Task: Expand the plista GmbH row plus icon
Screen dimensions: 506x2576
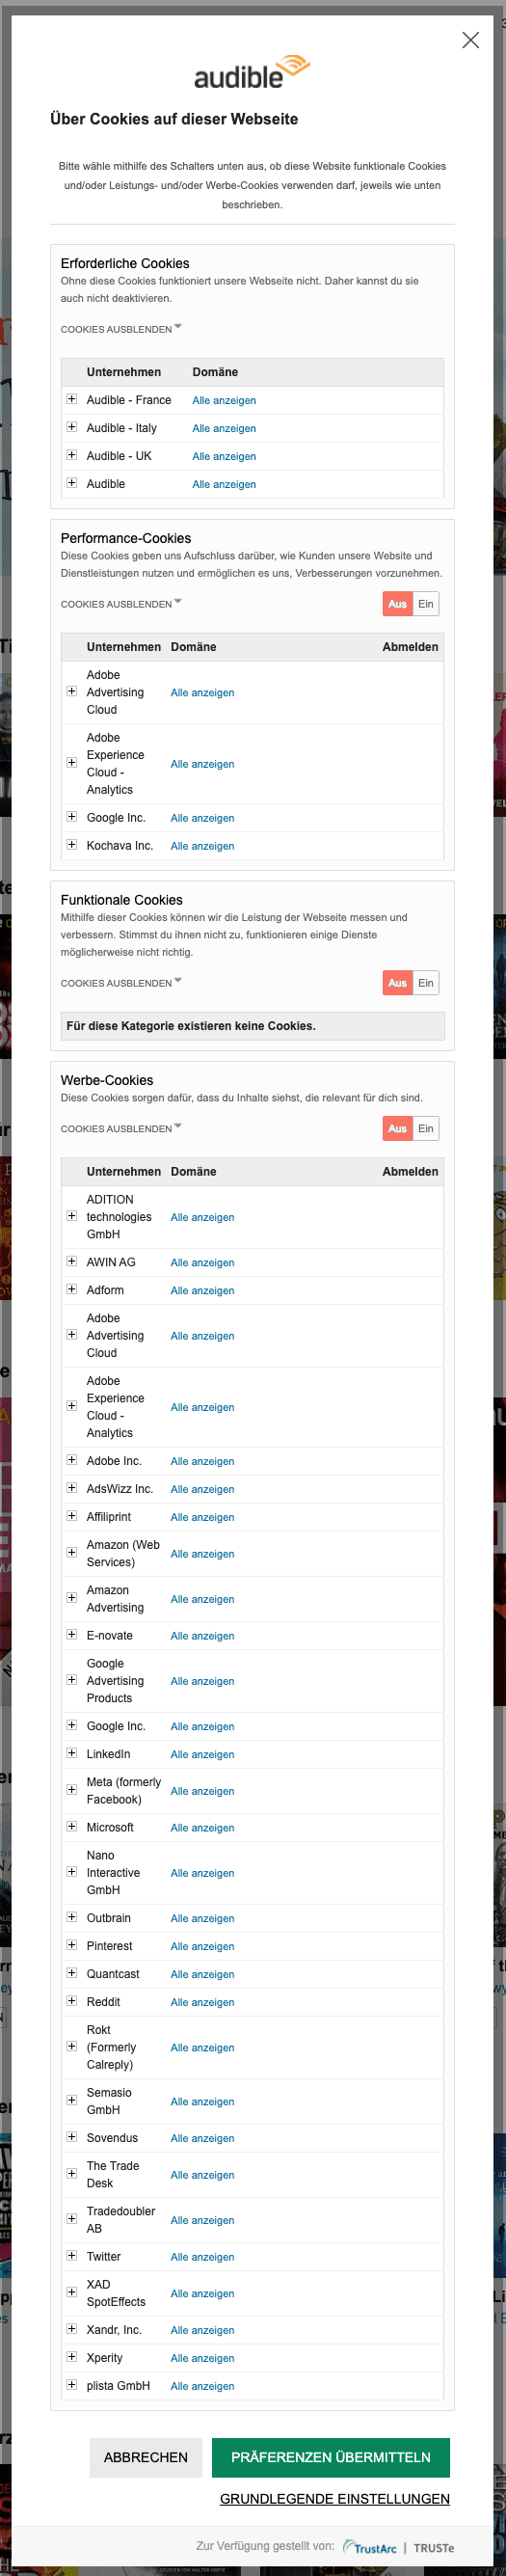Action: tap(72, 2385)
